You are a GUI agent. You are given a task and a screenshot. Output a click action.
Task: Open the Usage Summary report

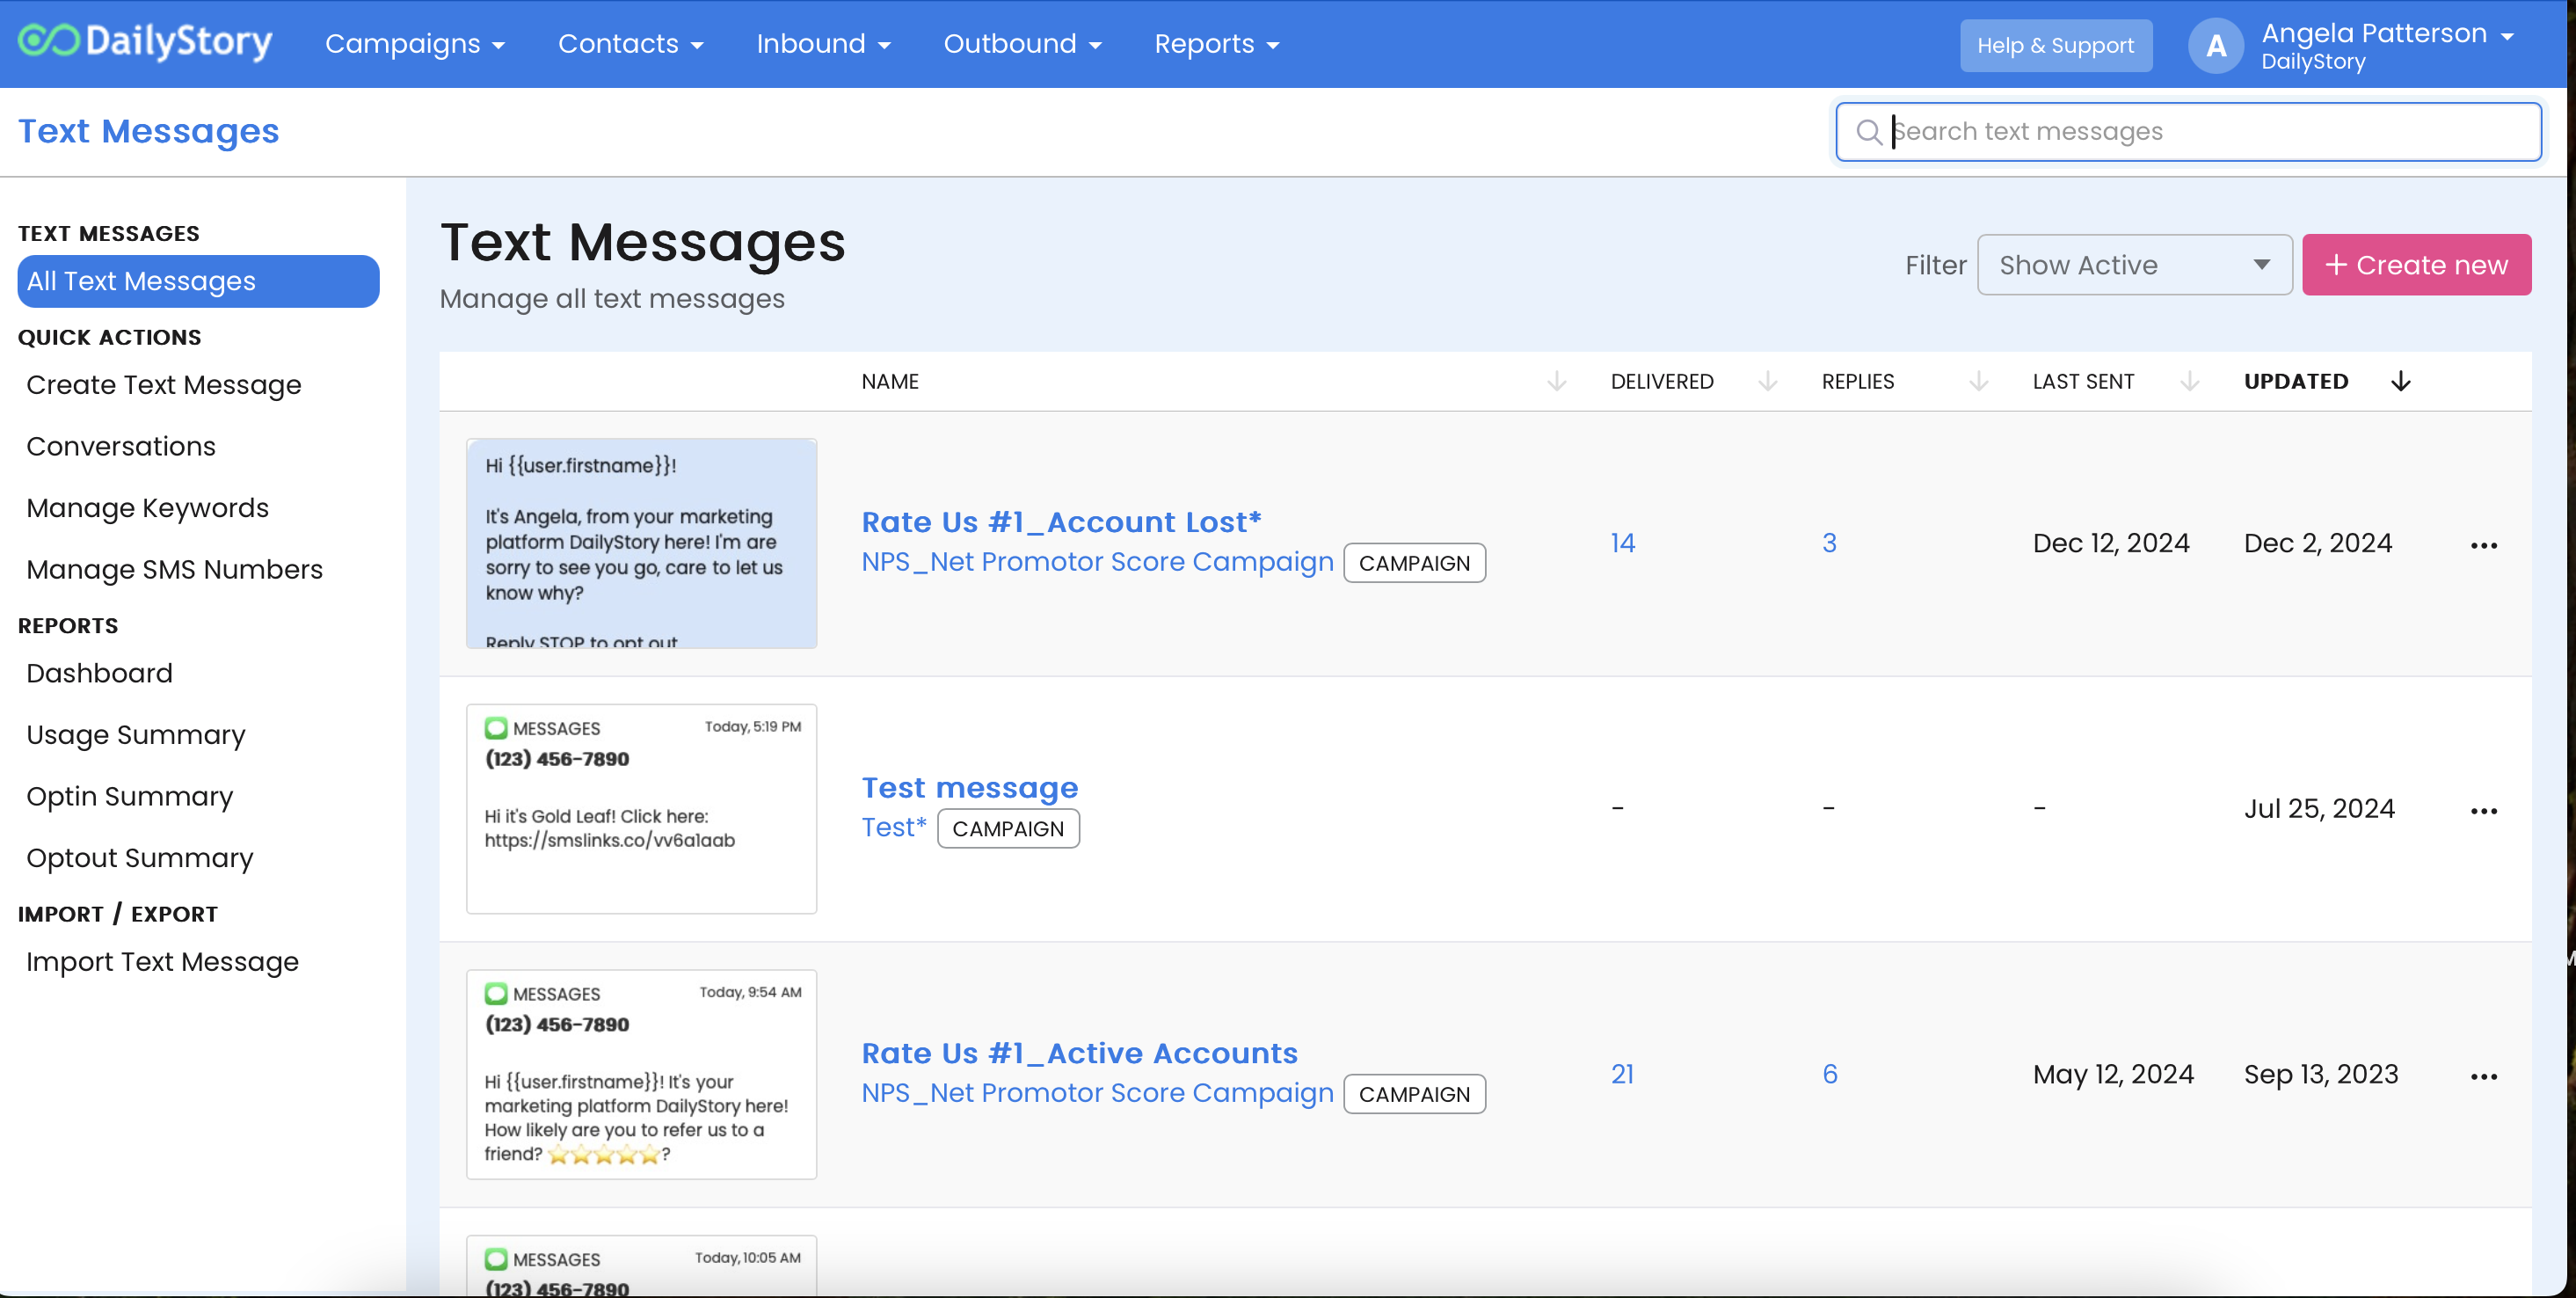(x=135, y=735)
